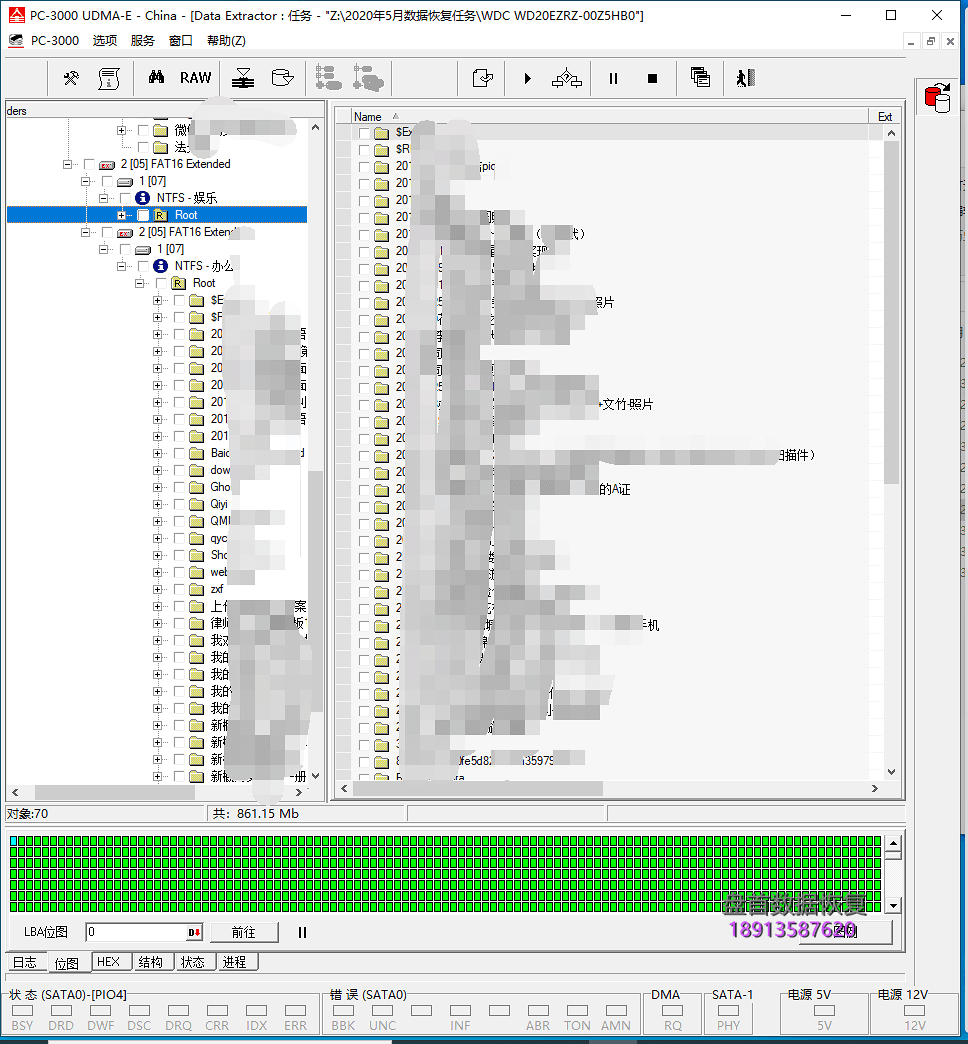Expand the highlighted Root node
This screenshot has width=968, height=1044.
point(121,215)
